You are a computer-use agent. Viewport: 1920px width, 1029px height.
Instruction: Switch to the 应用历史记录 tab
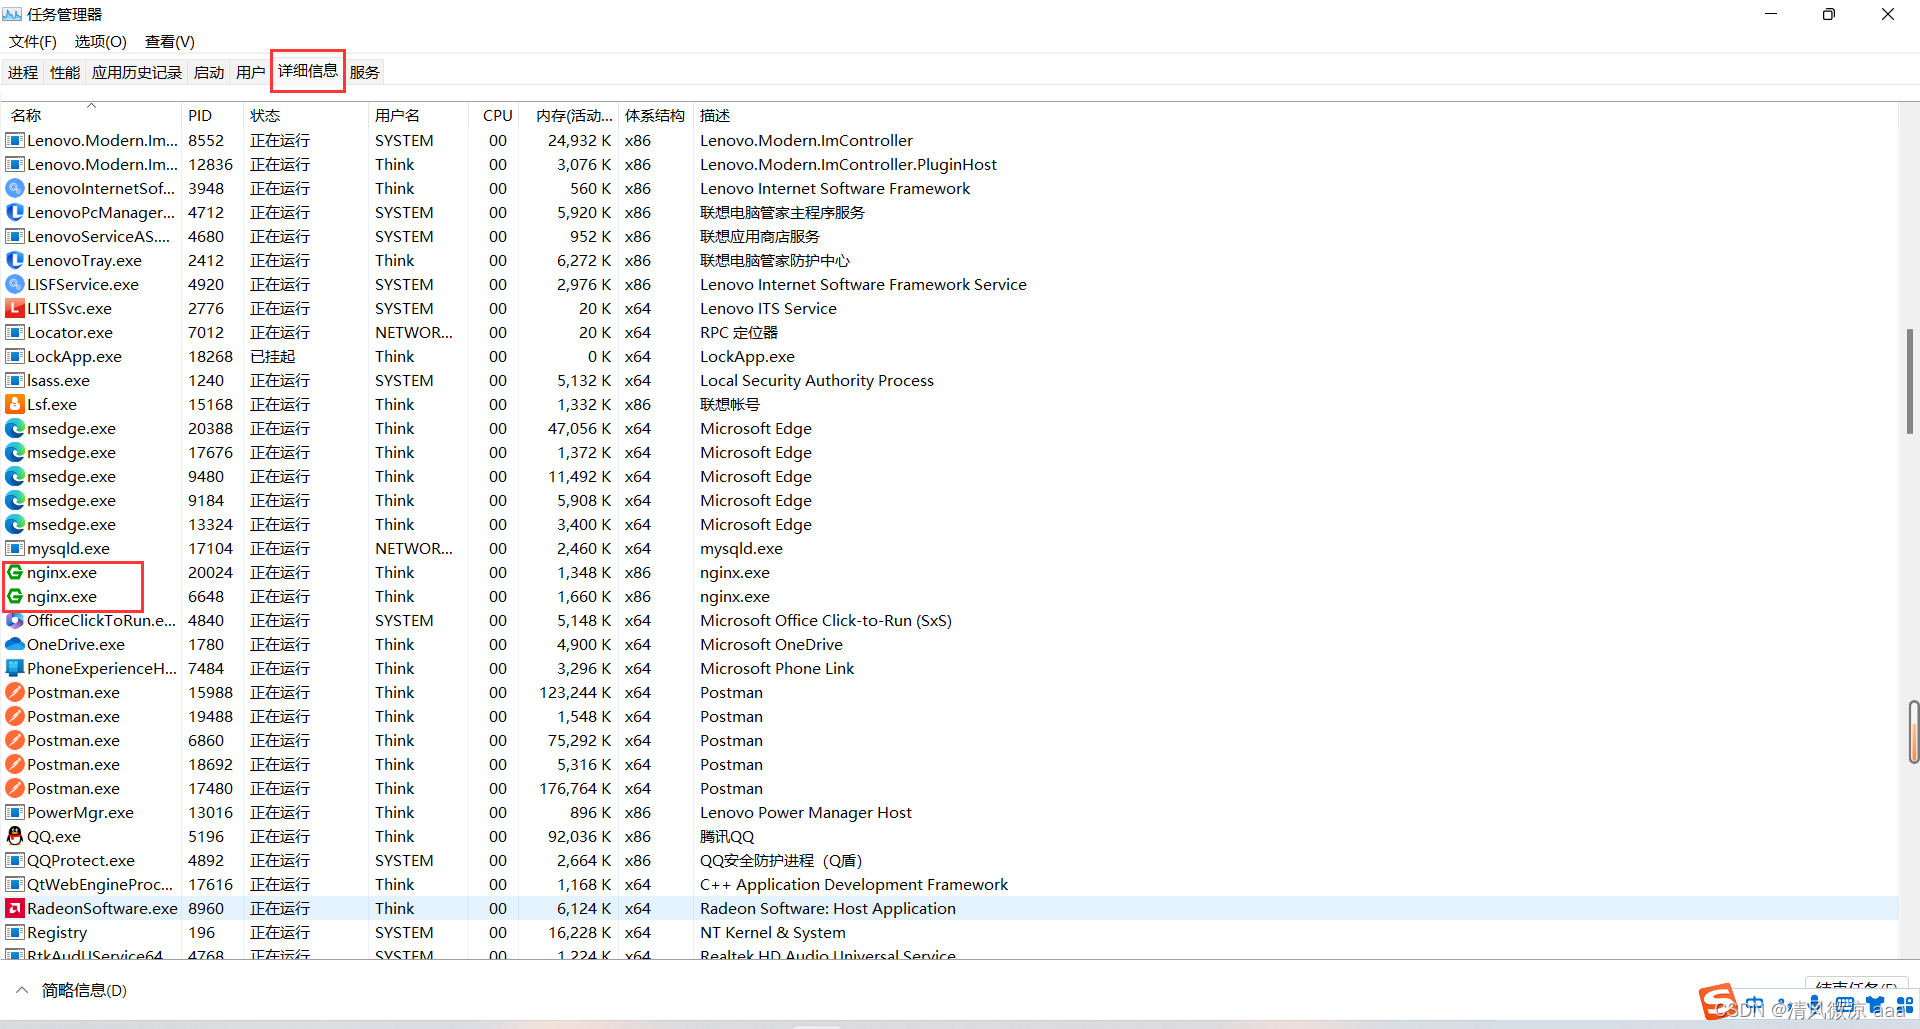(137, 72)
